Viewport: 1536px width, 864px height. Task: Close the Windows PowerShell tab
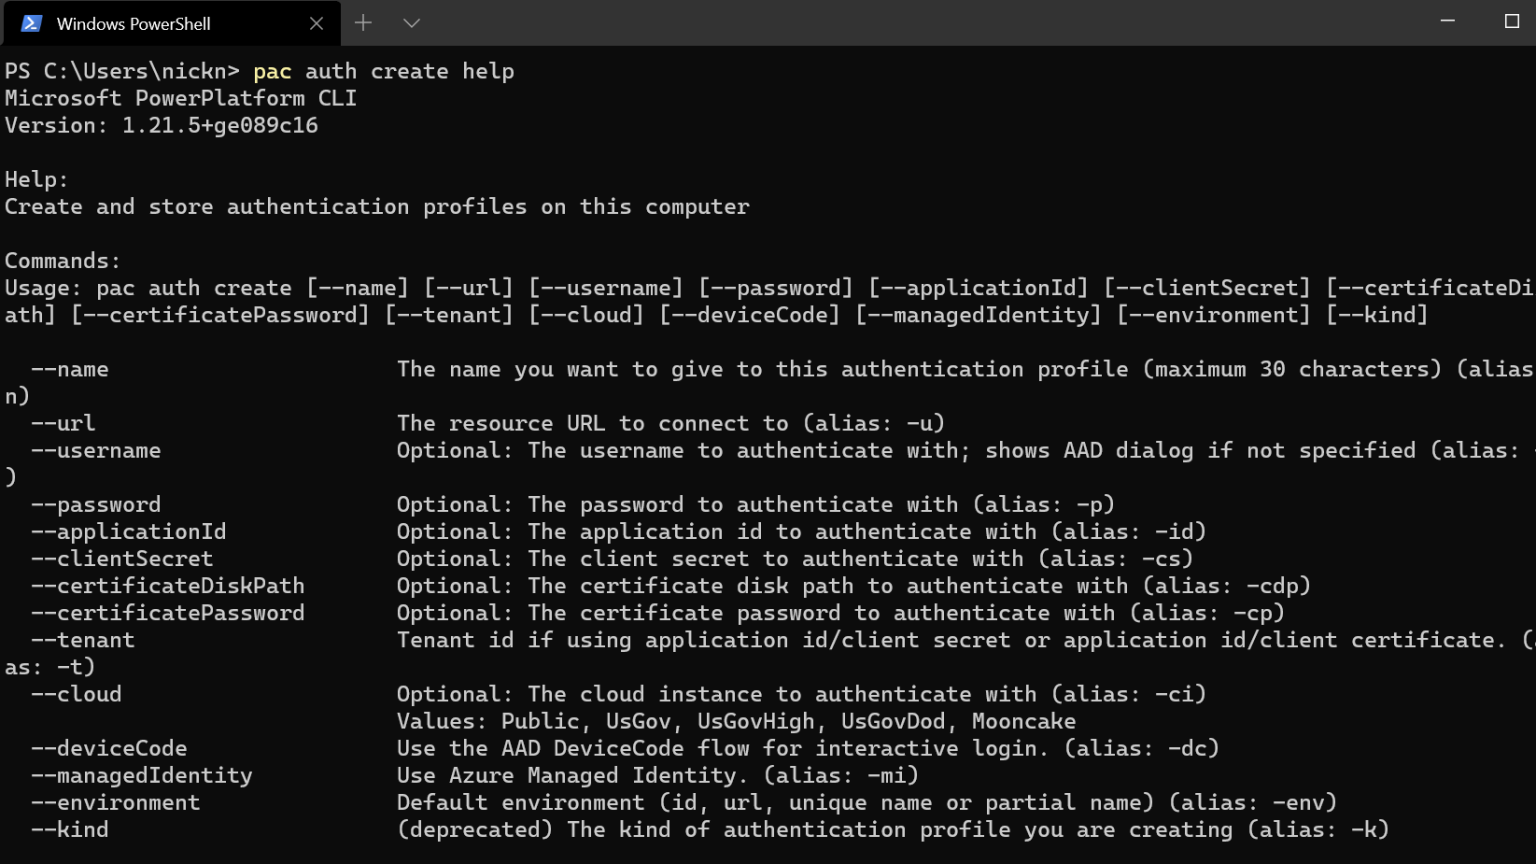coord(318,22)
